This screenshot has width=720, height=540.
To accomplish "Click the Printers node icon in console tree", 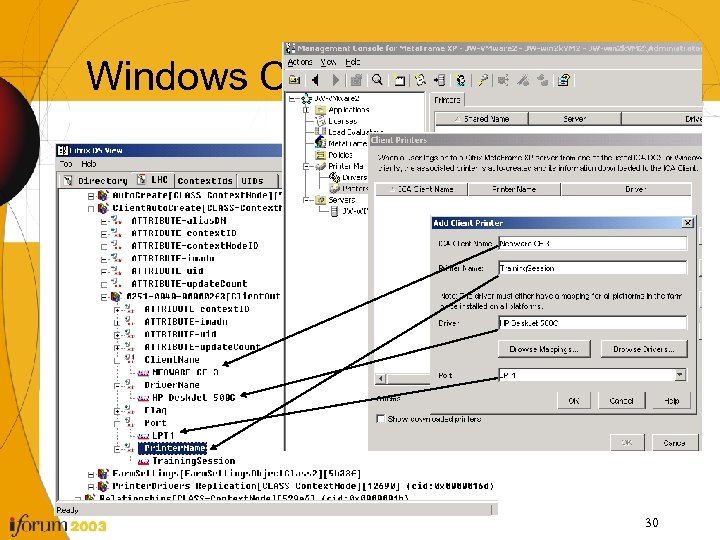I will 335,188.
